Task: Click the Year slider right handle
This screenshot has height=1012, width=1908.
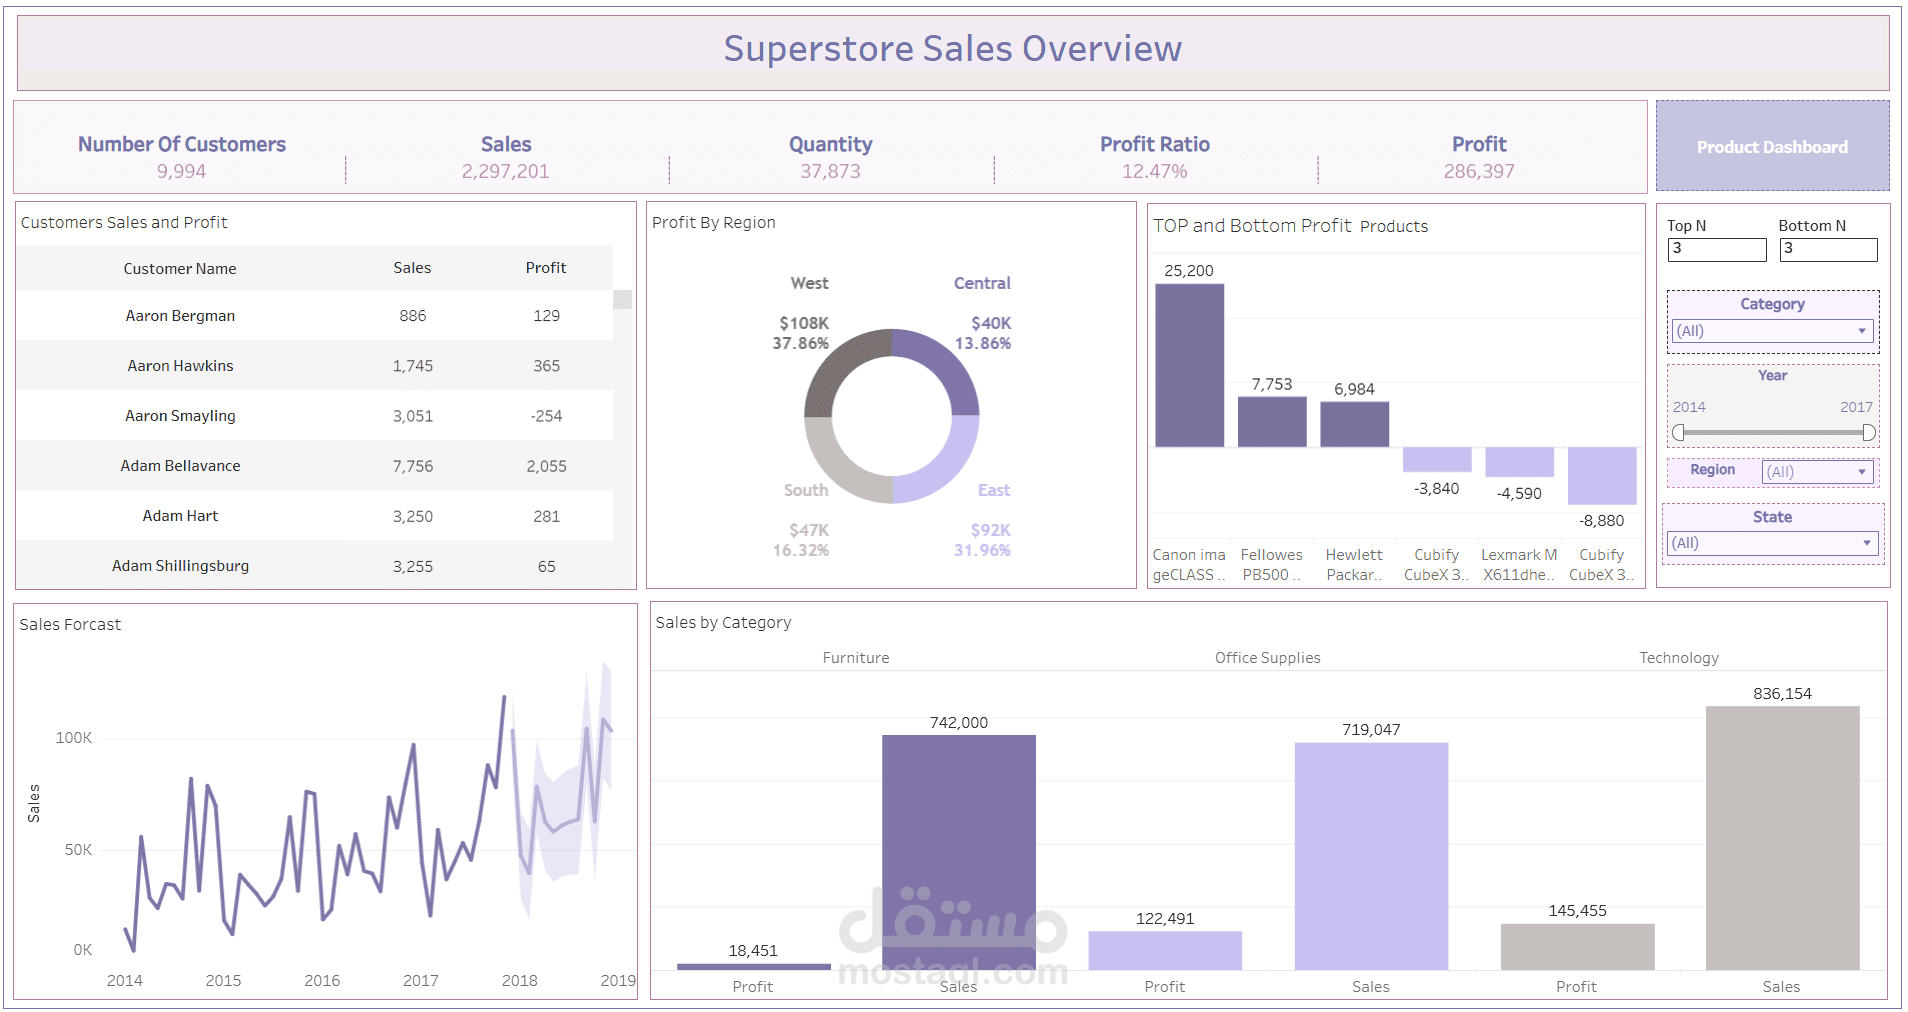Action: click(x=1868, y=432)
